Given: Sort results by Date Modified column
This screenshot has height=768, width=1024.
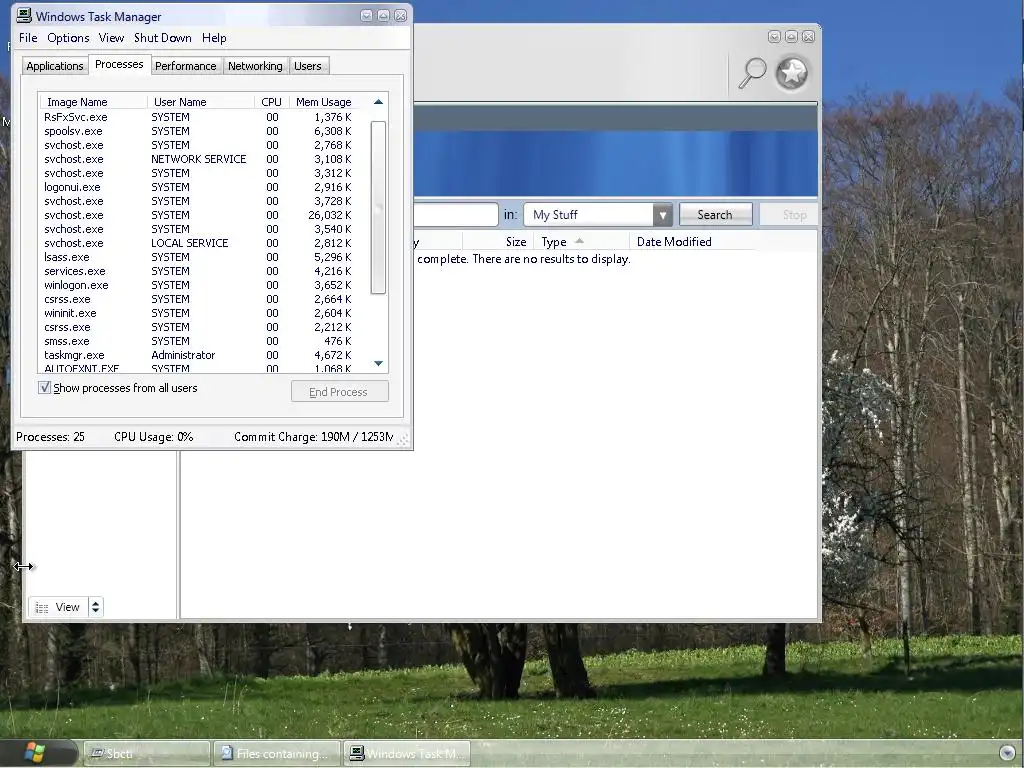Looking at the screenshot, I should (692, 242).
